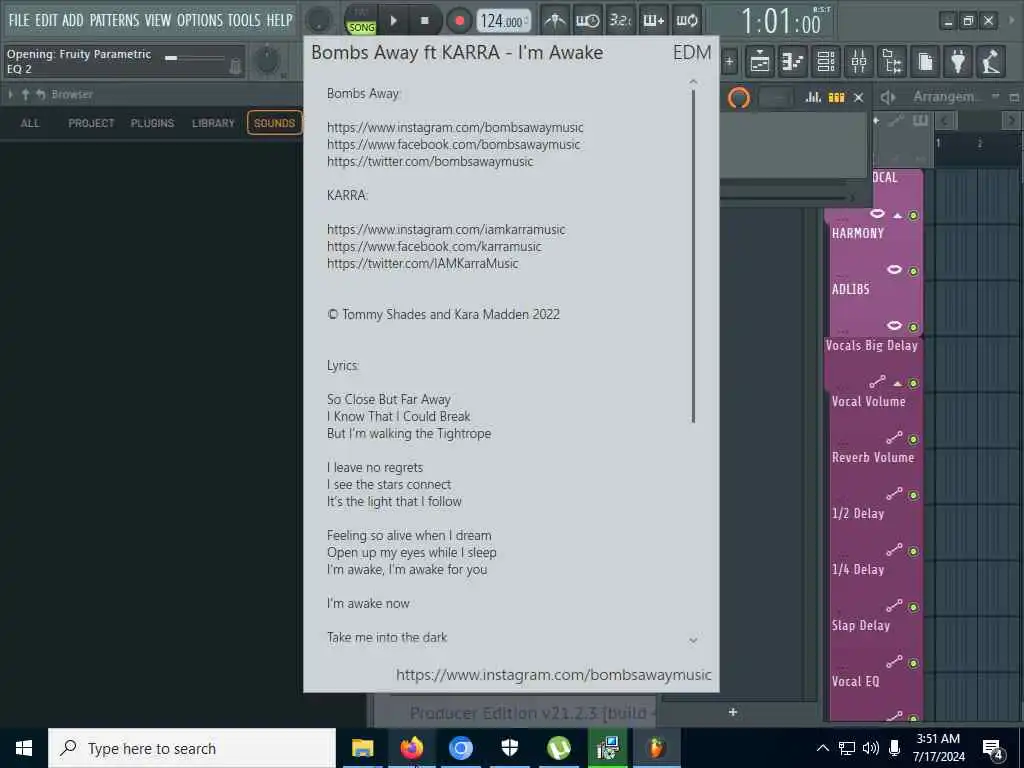Click the yellow step sequencer icon
The image size is (1024, 768).
coord(837,97)
